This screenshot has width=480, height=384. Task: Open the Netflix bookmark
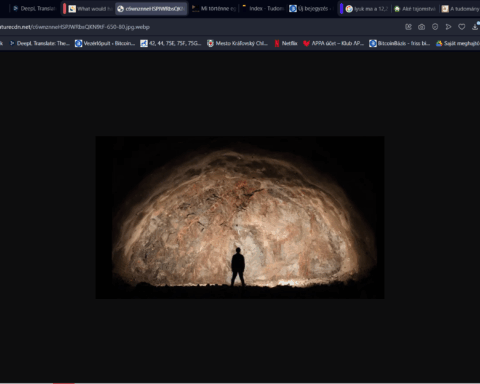click(x=286, y=43)
